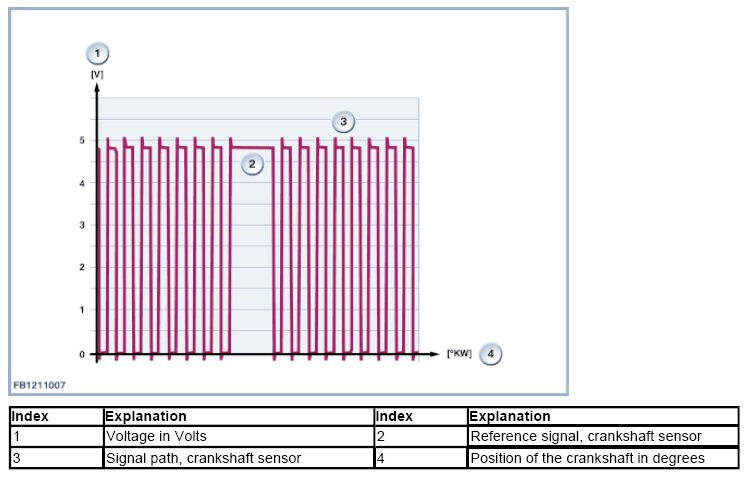Select the 1 volt tick label

click(x=83, y=311)
